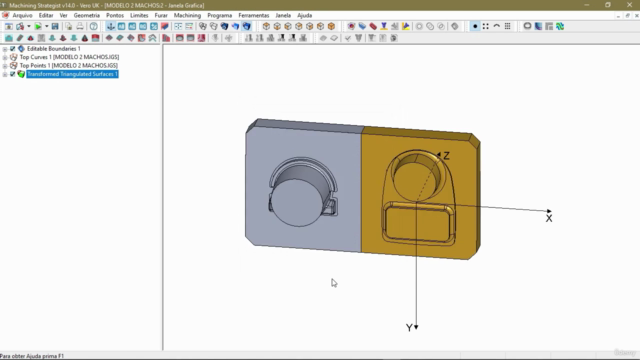Expand the Editable Boundaries 1 node

tap(5, 49)
